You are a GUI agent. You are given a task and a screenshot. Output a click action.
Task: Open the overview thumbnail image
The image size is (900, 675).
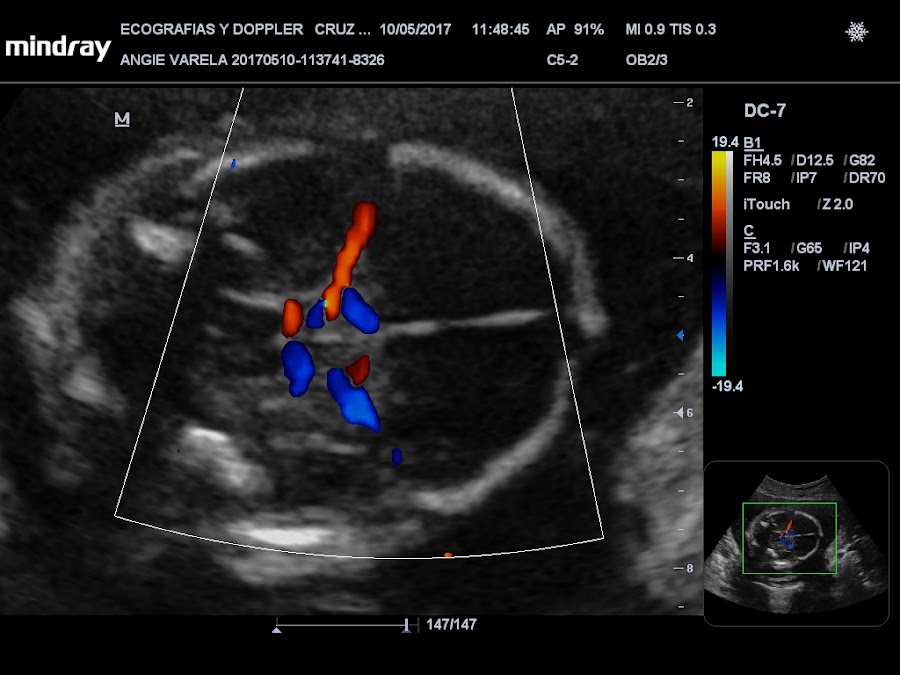pos(796,543)
